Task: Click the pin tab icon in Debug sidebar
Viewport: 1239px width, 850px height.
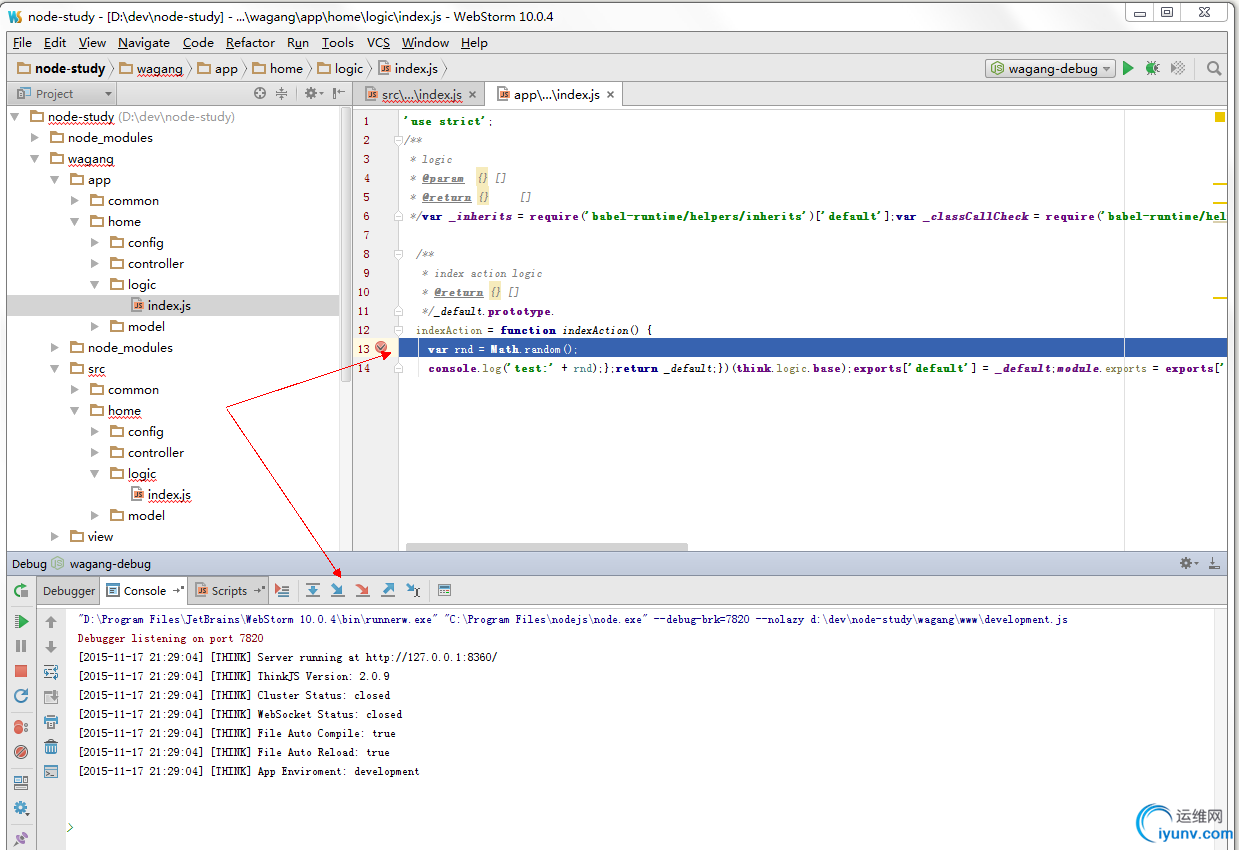Action: [21, 838]
